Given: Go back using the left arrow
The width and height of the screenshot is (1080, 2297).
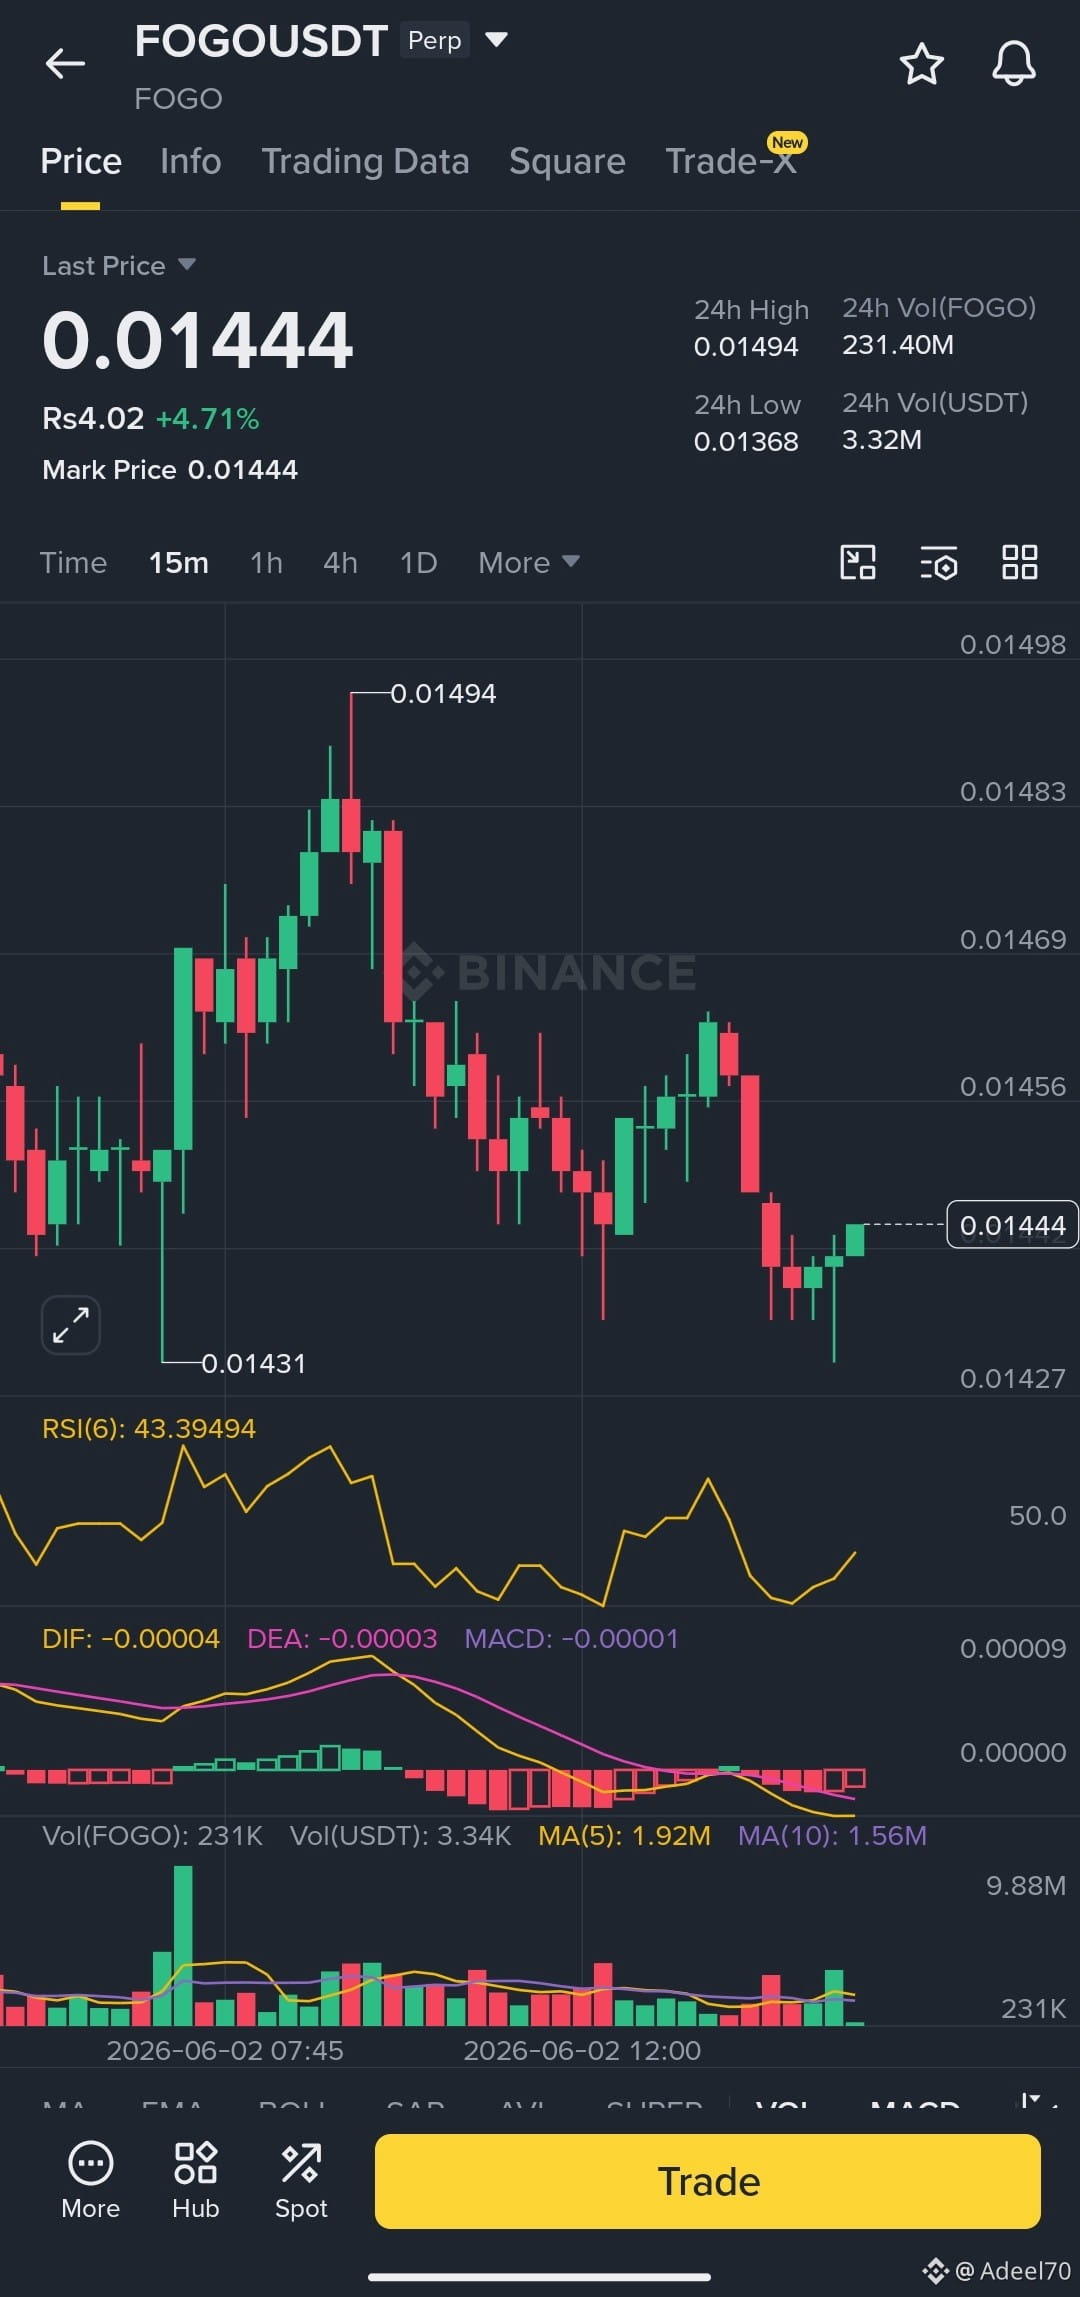Looking at the screenshot, I should [x=65, y=64].
